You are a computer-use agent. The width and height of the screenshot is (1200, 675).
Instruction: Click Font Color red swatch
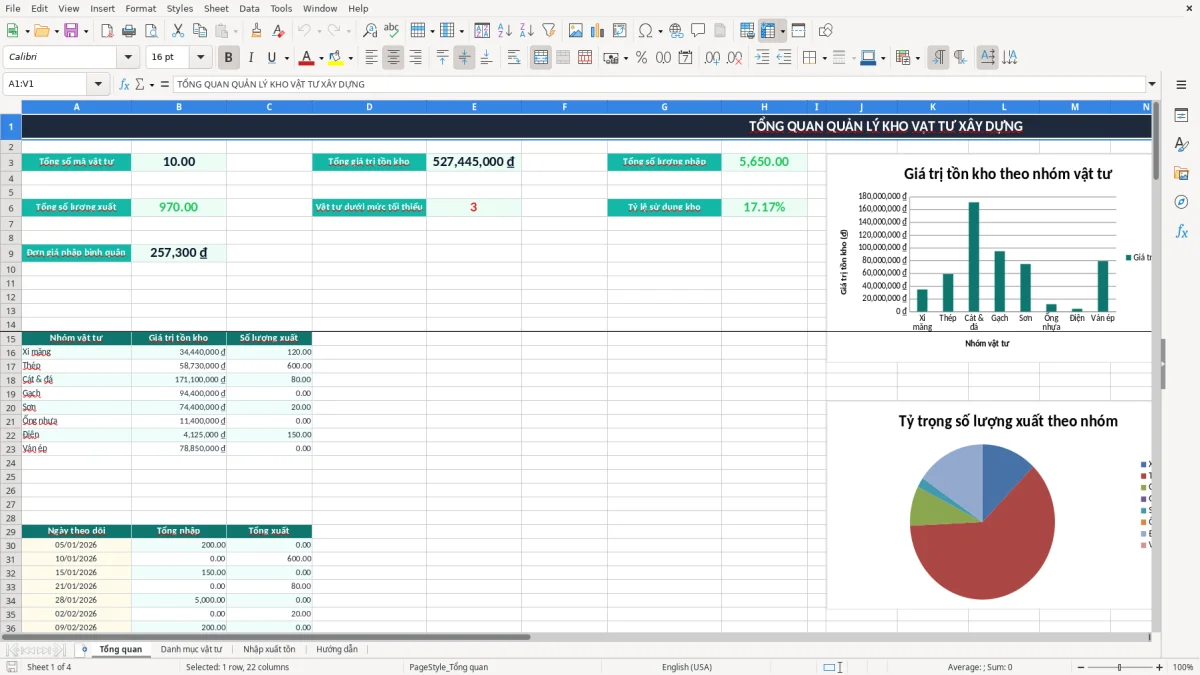point(306,58)
